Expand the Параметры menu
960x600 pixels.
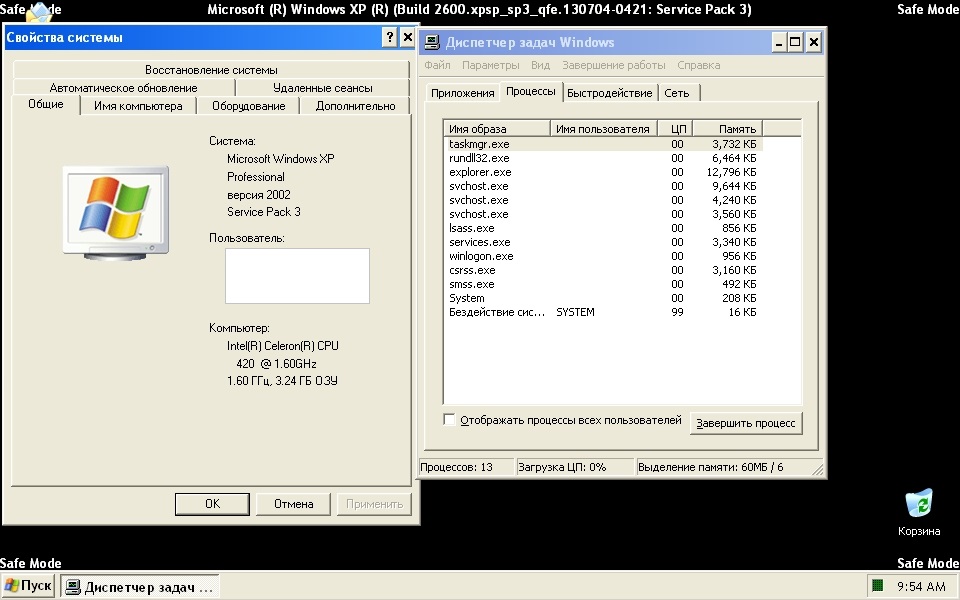coord(490,65)
